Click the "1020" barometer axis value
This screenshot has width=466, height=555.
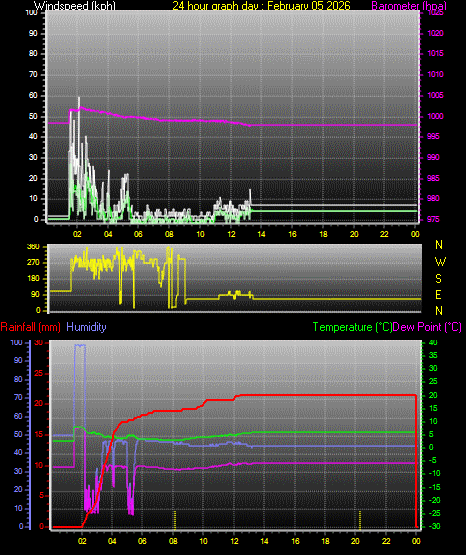pyautogui.click(x=436, y=33)
